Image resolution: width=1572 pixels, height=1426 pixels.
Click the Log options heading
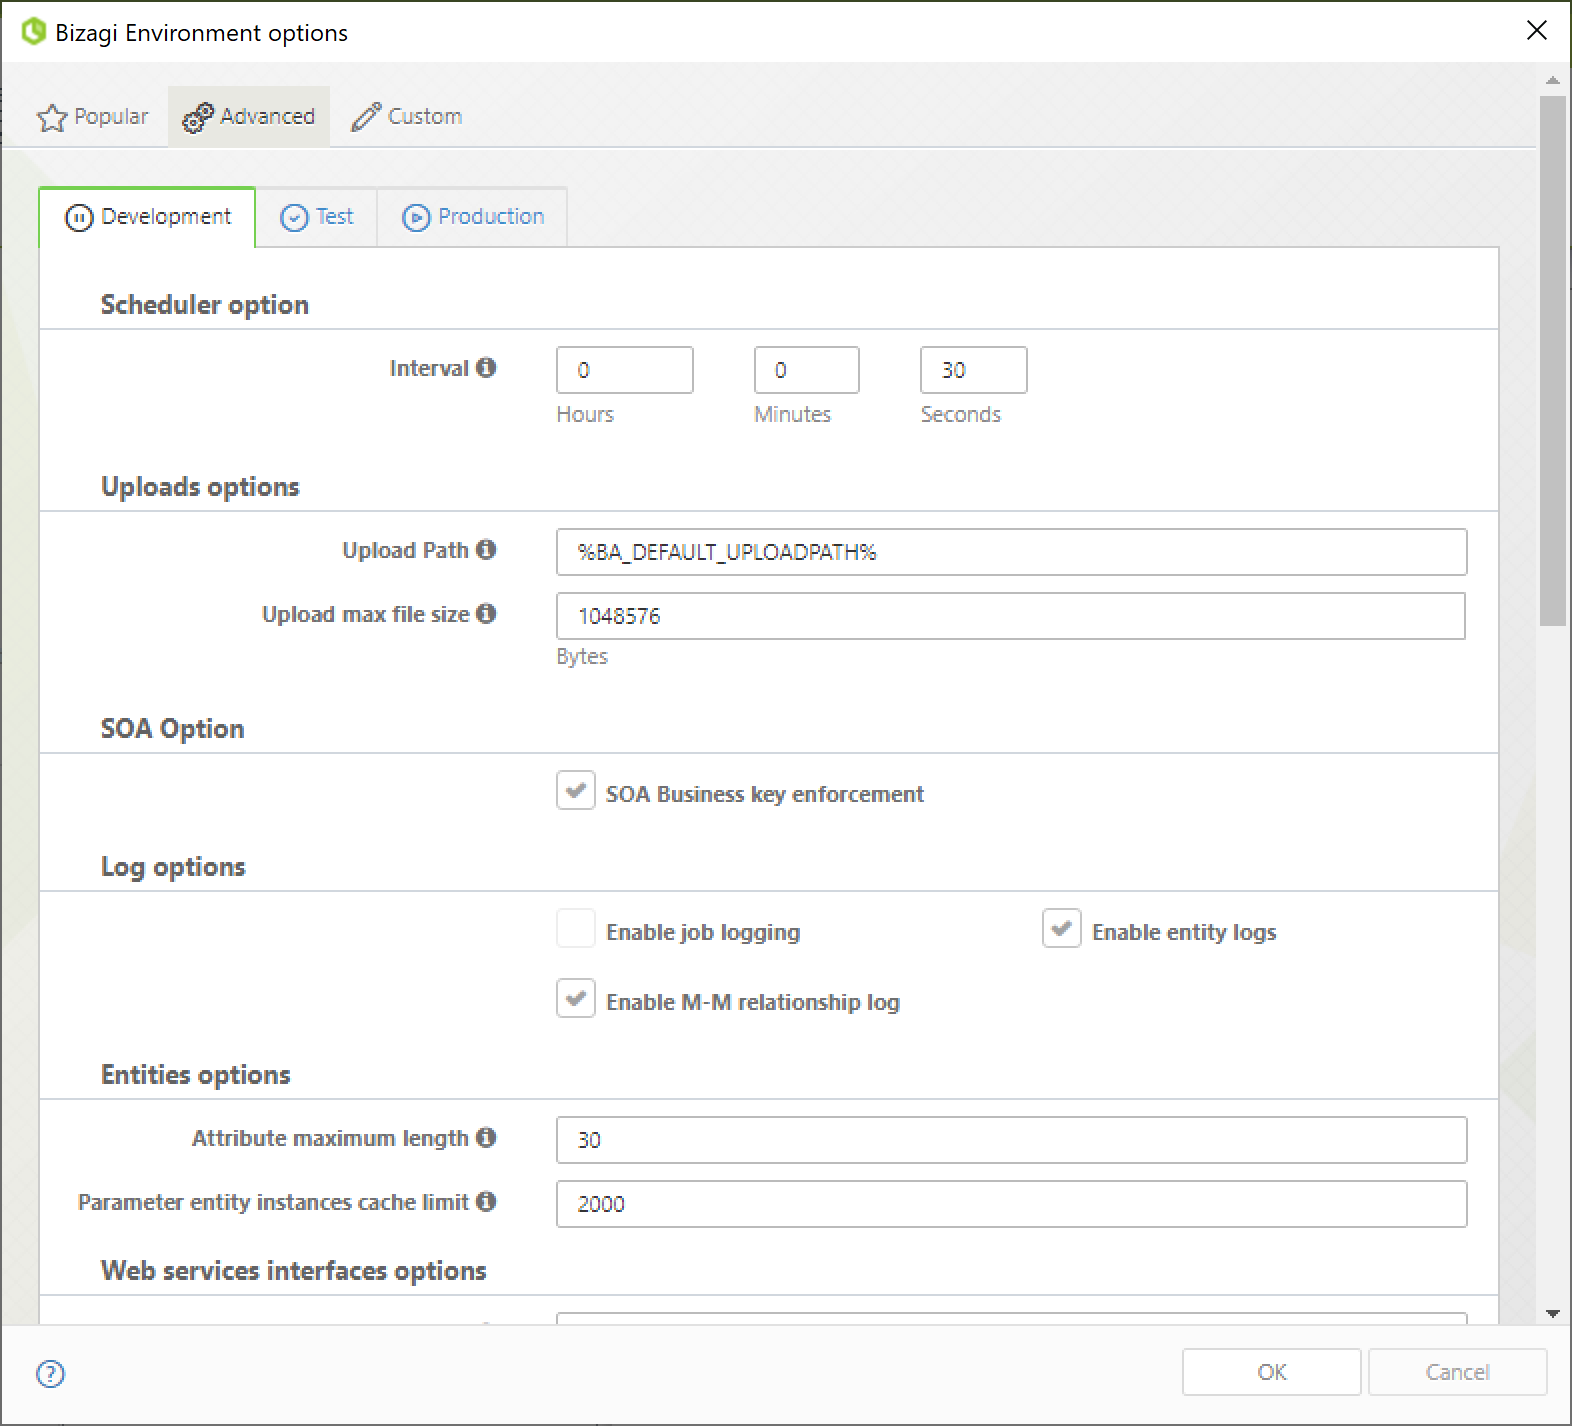173,867
